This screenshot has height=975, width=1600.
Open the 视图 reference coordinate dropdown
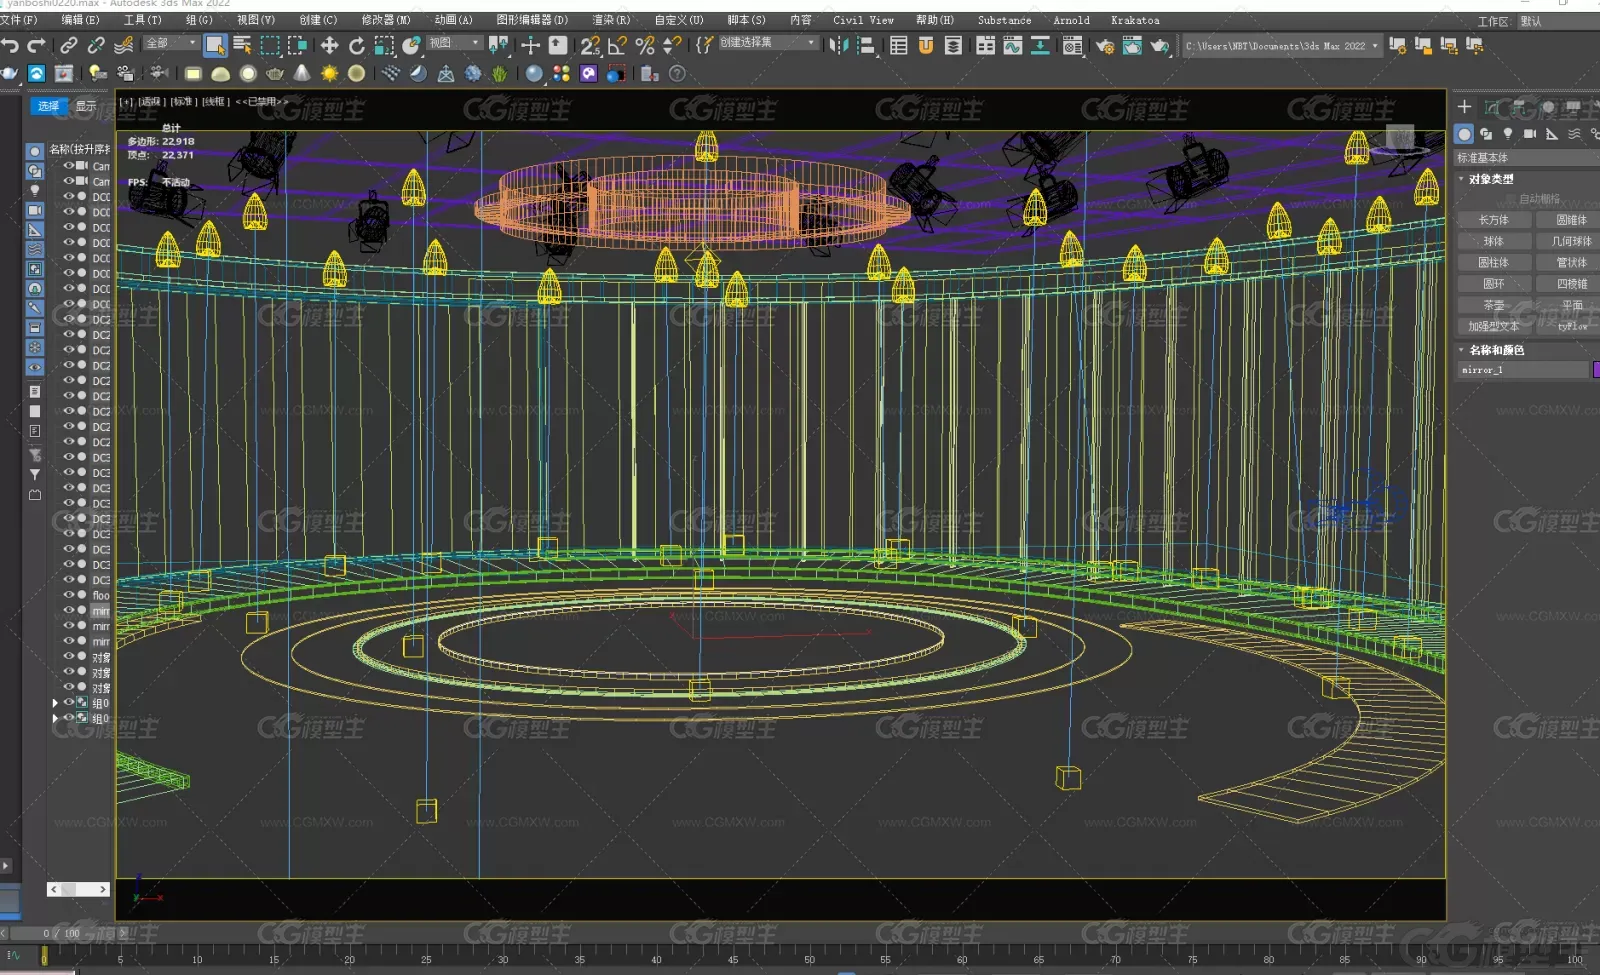pyautogui.click(x=455, y=43)
